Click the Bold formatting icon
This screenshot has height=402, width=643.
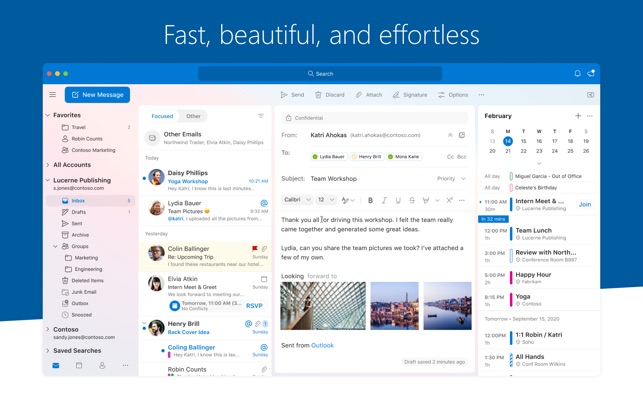370,200
